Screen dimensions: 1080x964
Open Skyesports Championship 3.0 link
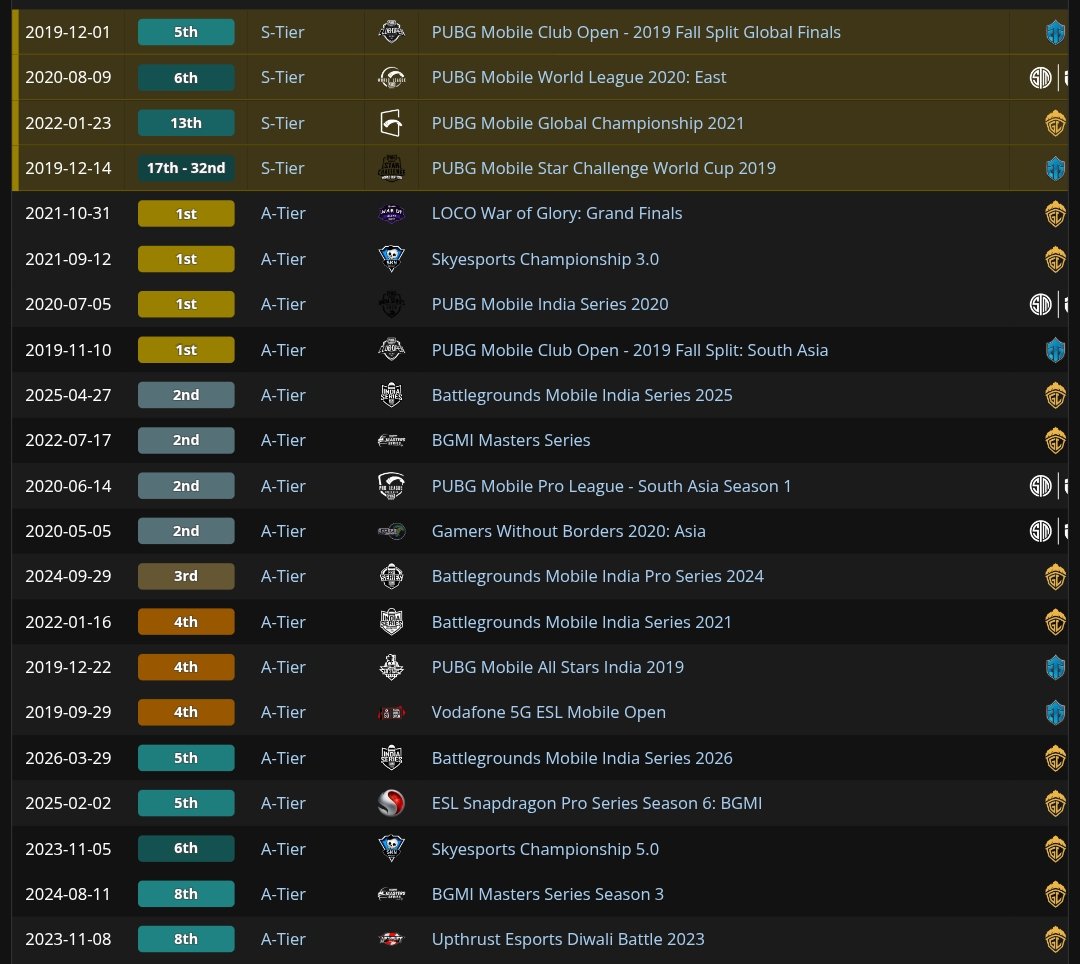545,260
